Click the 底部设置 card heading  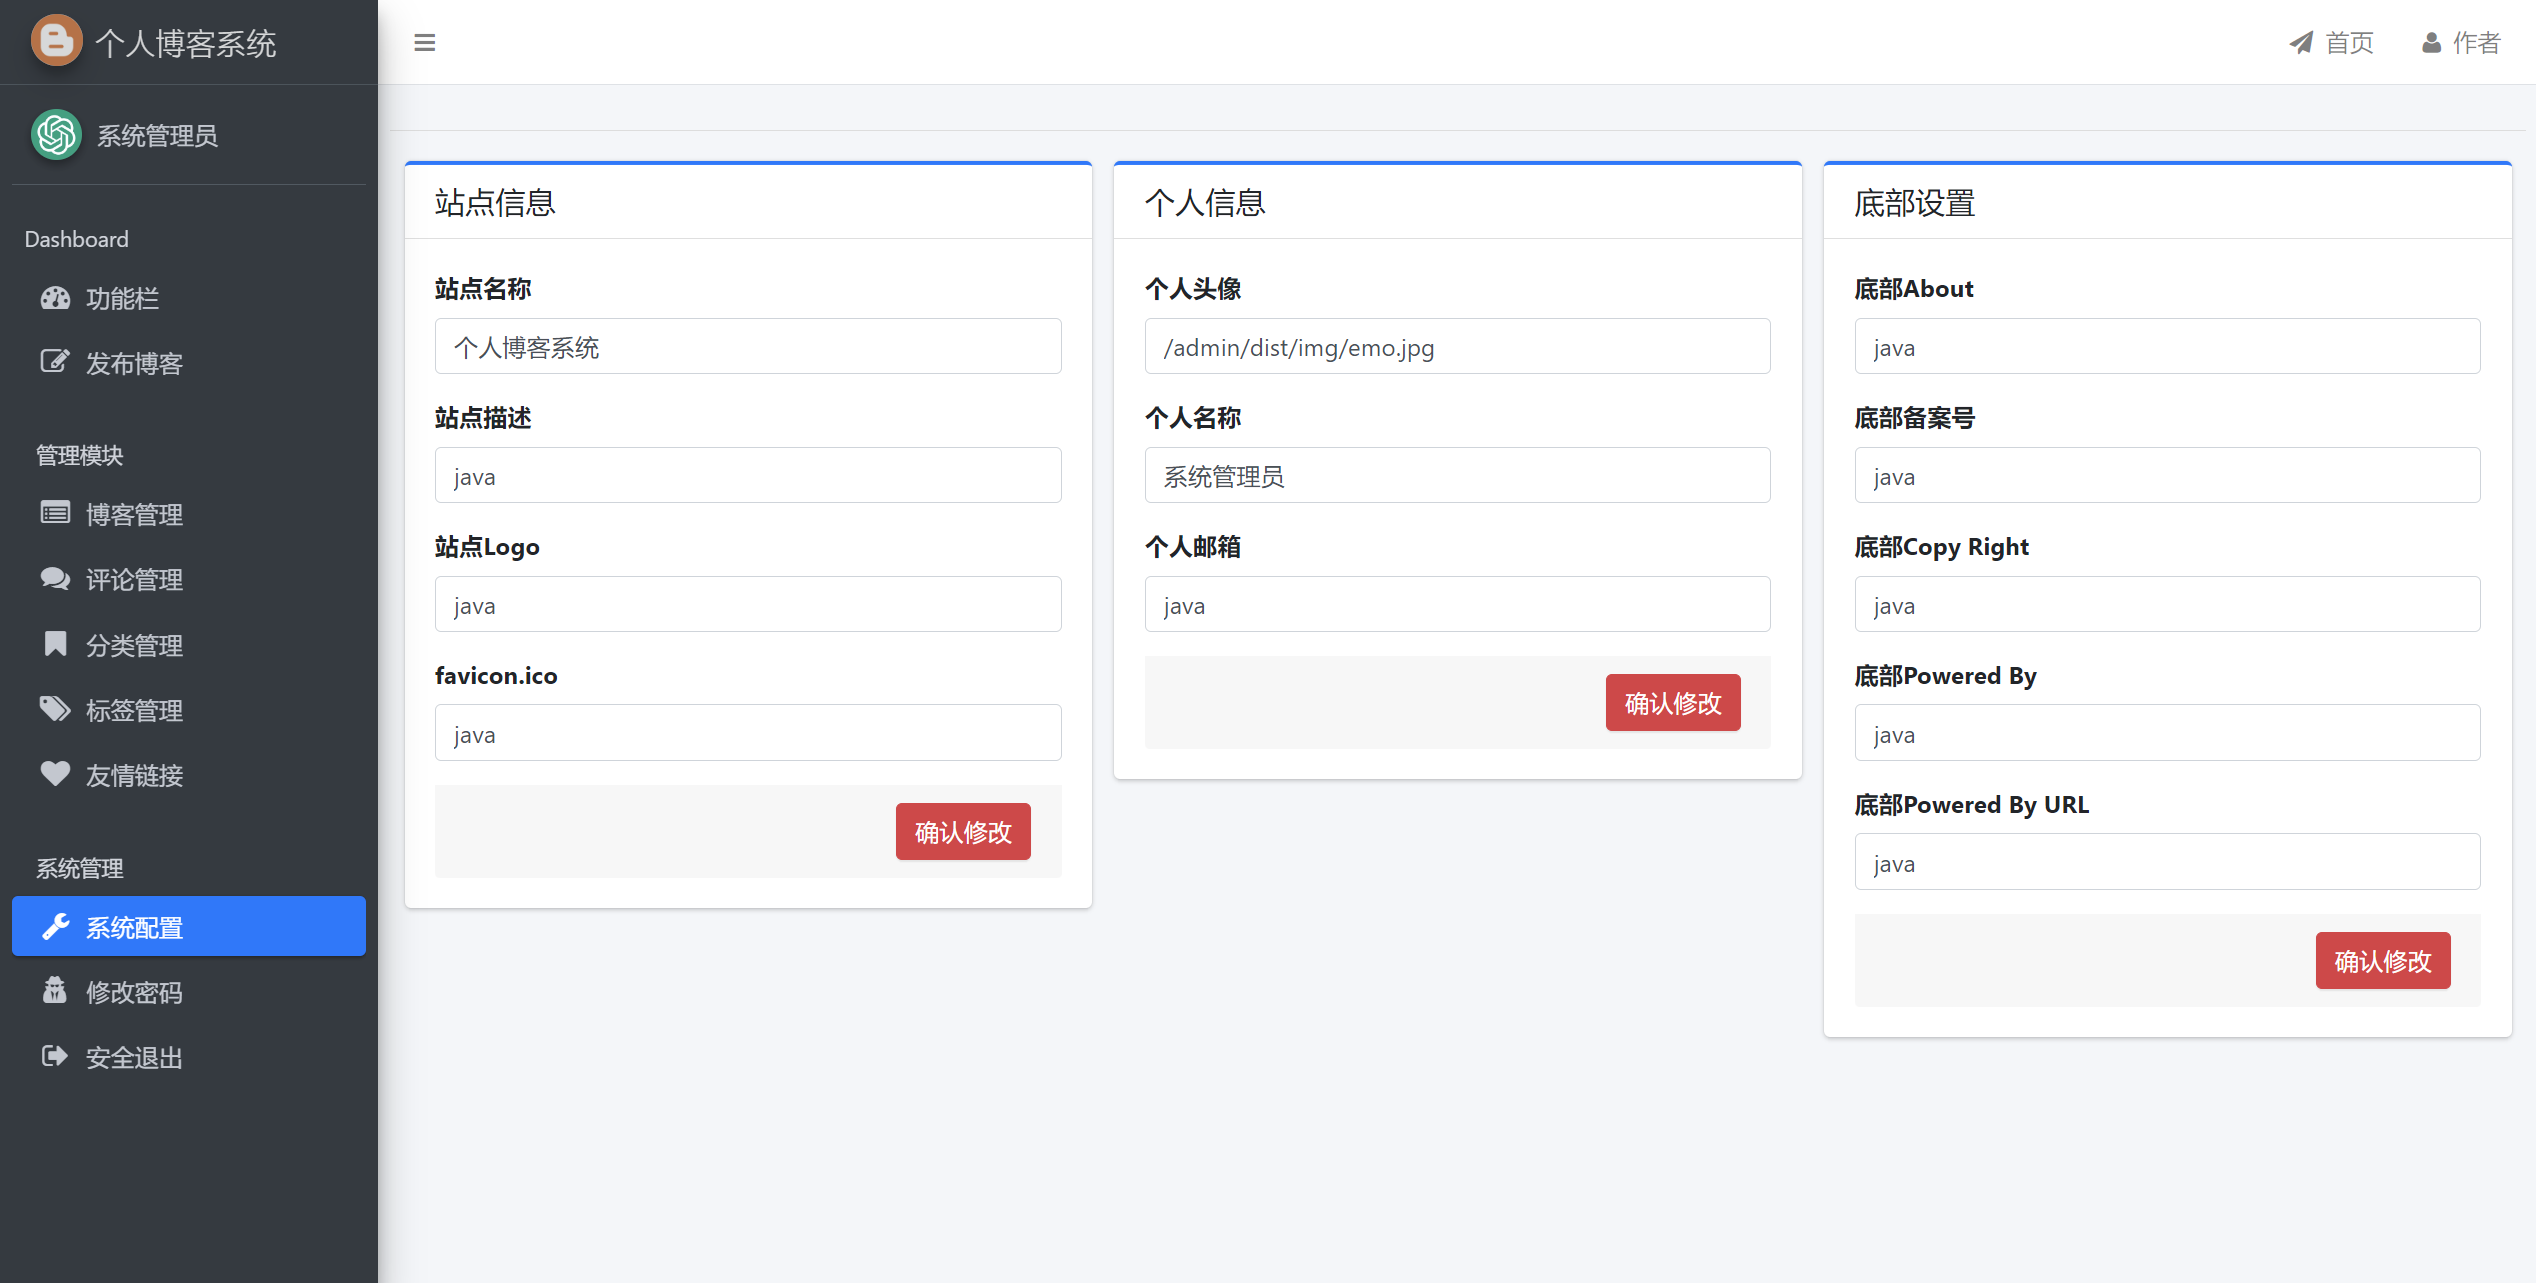pos(1915,203)
